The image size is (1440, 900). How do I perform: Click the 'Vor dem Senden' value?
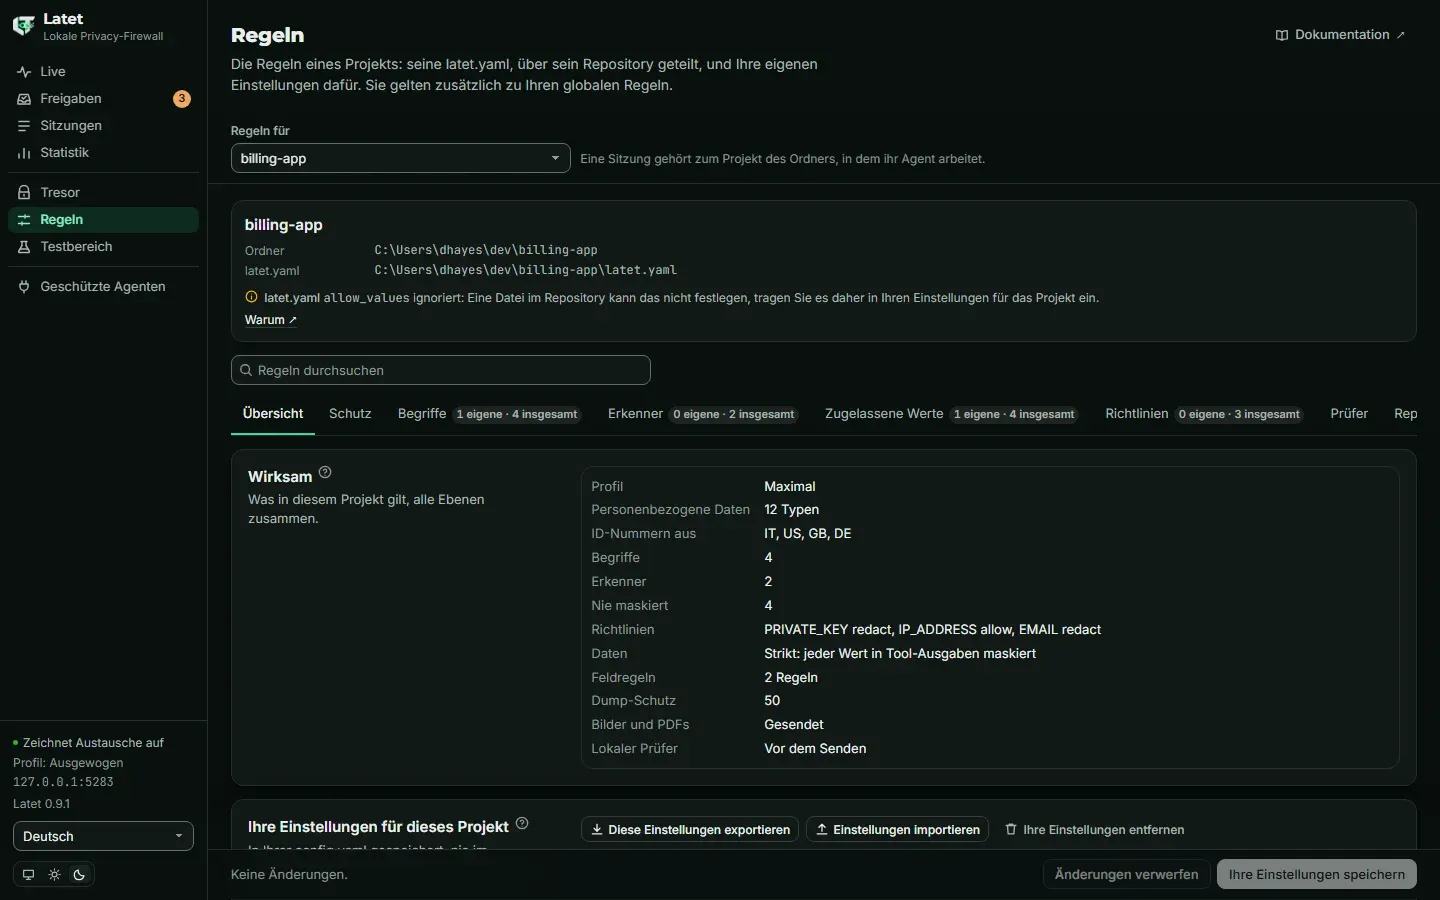tap(815, 749)
